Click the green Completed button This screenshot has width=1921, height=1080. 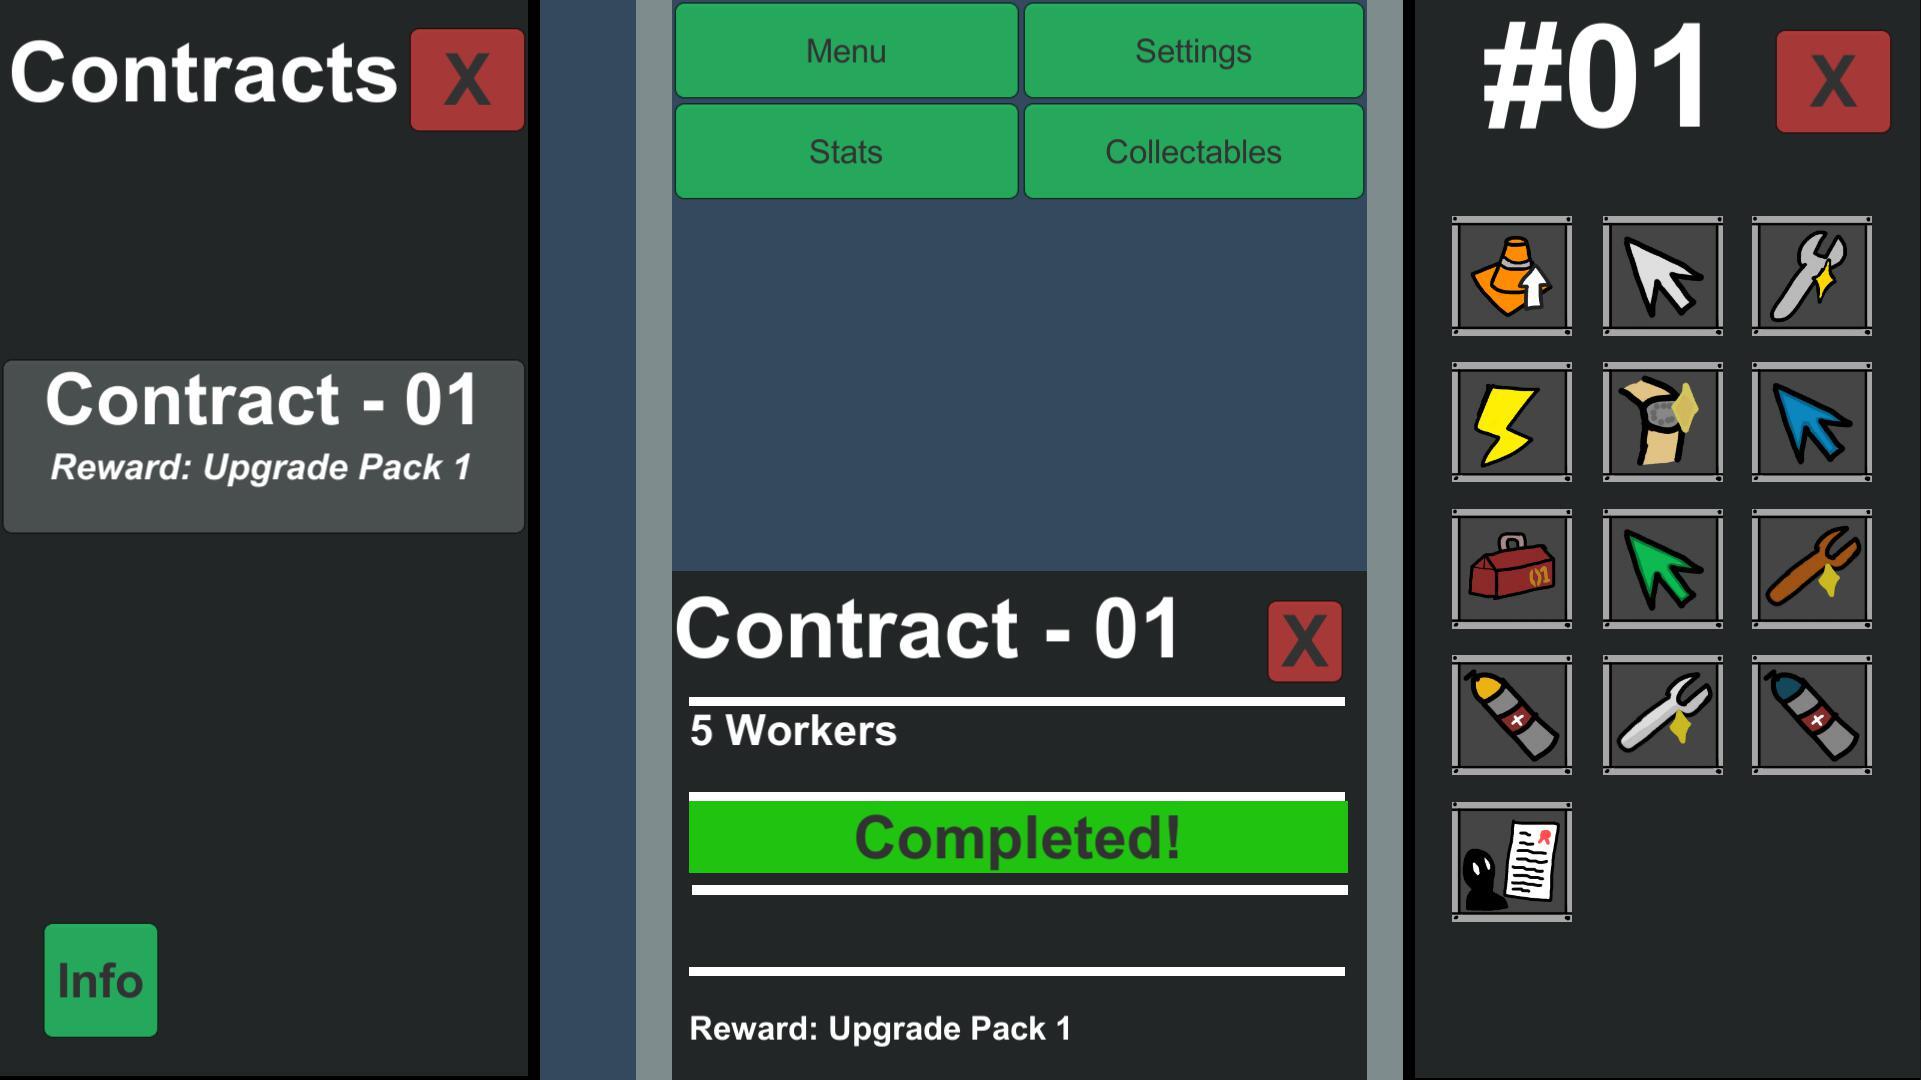(1017, 837)
